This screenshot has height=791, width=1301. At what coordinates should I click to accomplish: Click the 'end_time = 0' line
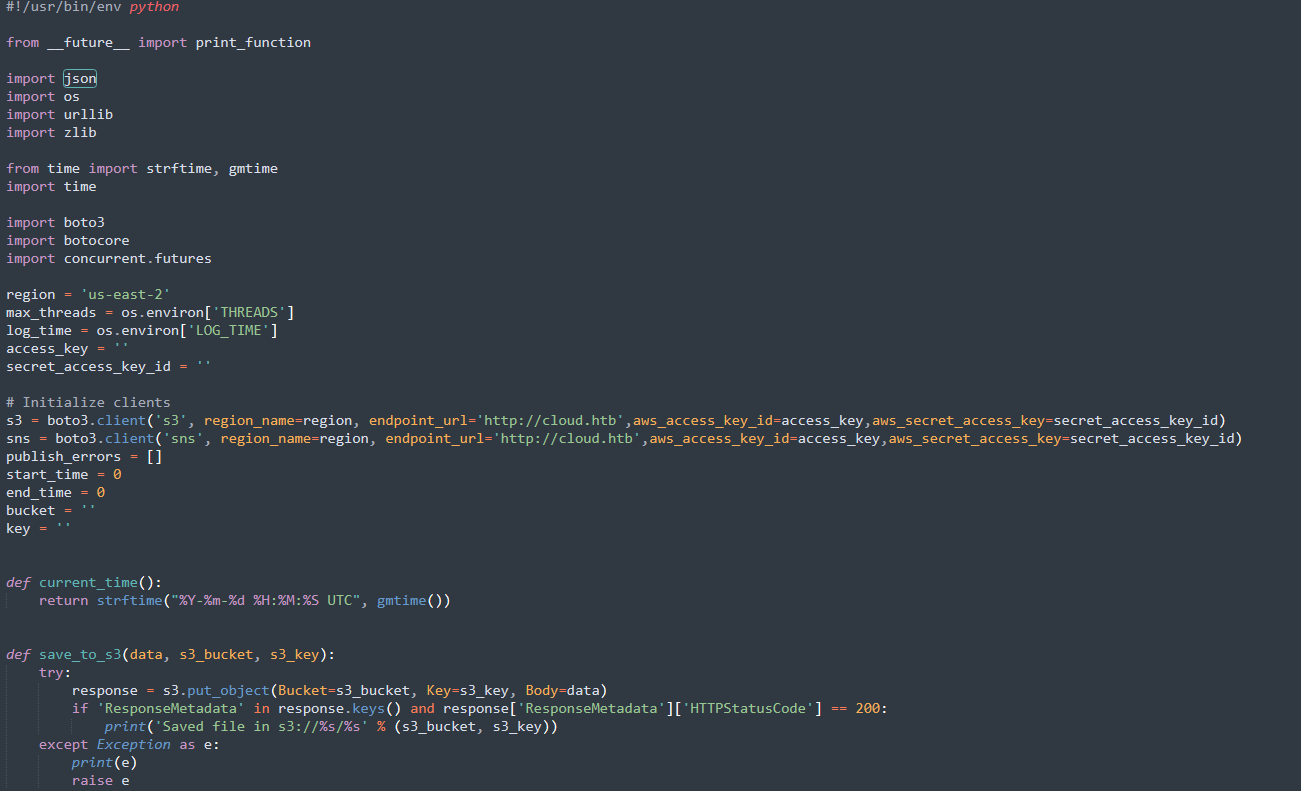[x=55, y=493]
